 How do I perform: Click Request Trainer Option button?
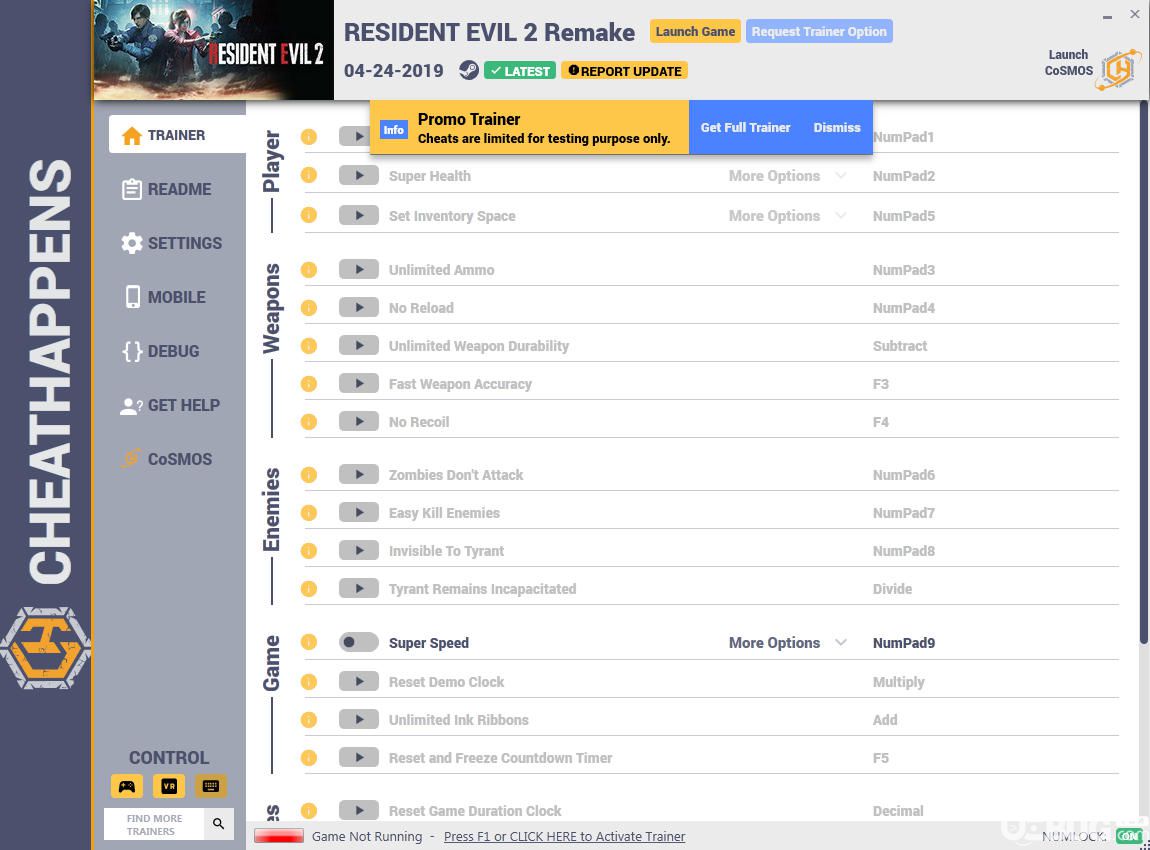click(x=818, y=32)
